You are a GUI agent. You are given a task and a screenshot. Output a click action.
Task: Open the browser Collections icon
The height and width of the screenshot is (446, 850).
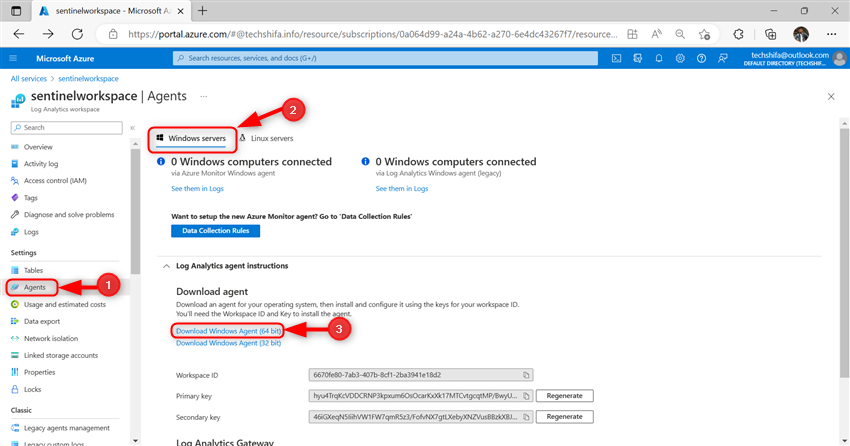[x=770, y=34]
